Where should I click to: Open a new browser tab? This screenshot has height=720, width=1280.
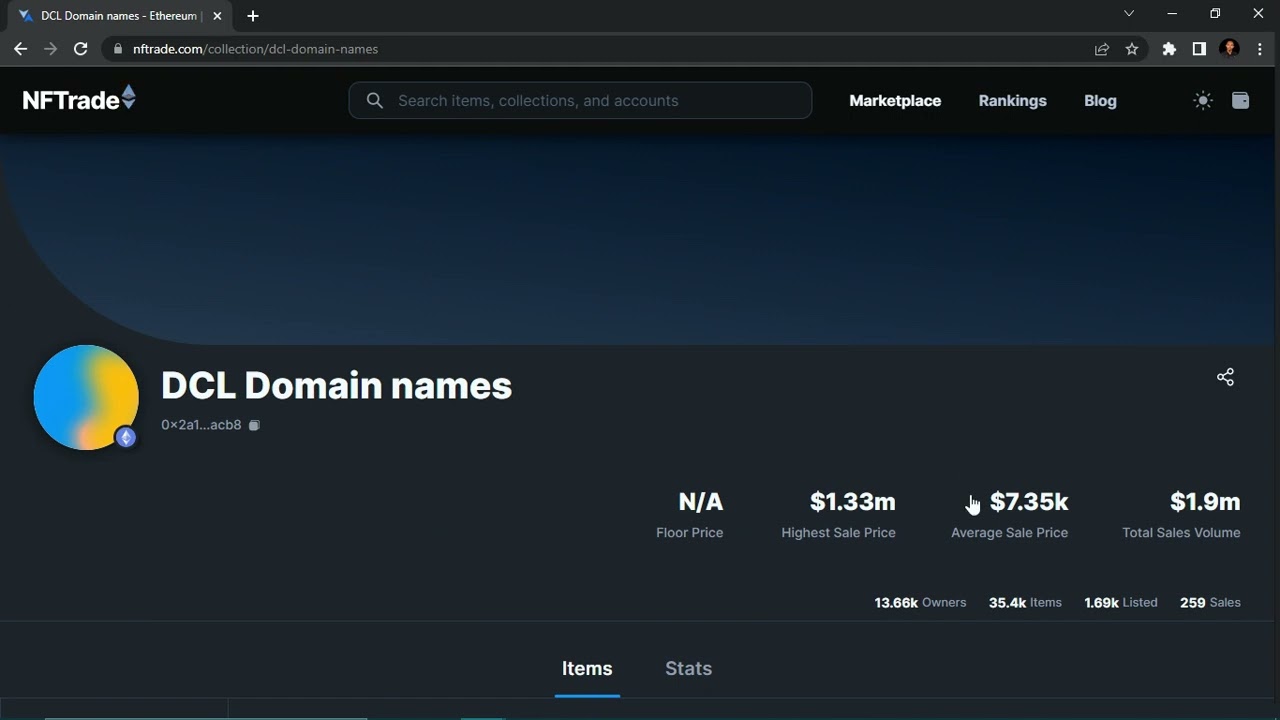coord(253,16)
